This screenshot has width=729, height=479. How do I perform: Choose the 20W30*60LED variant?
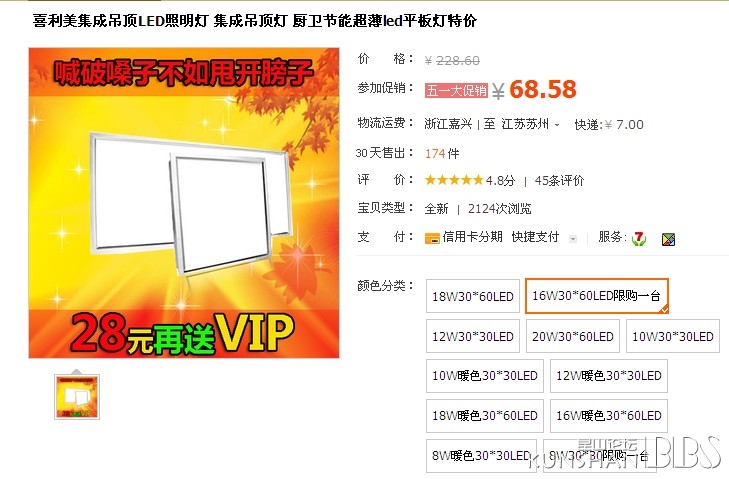[x=573, y=336]
